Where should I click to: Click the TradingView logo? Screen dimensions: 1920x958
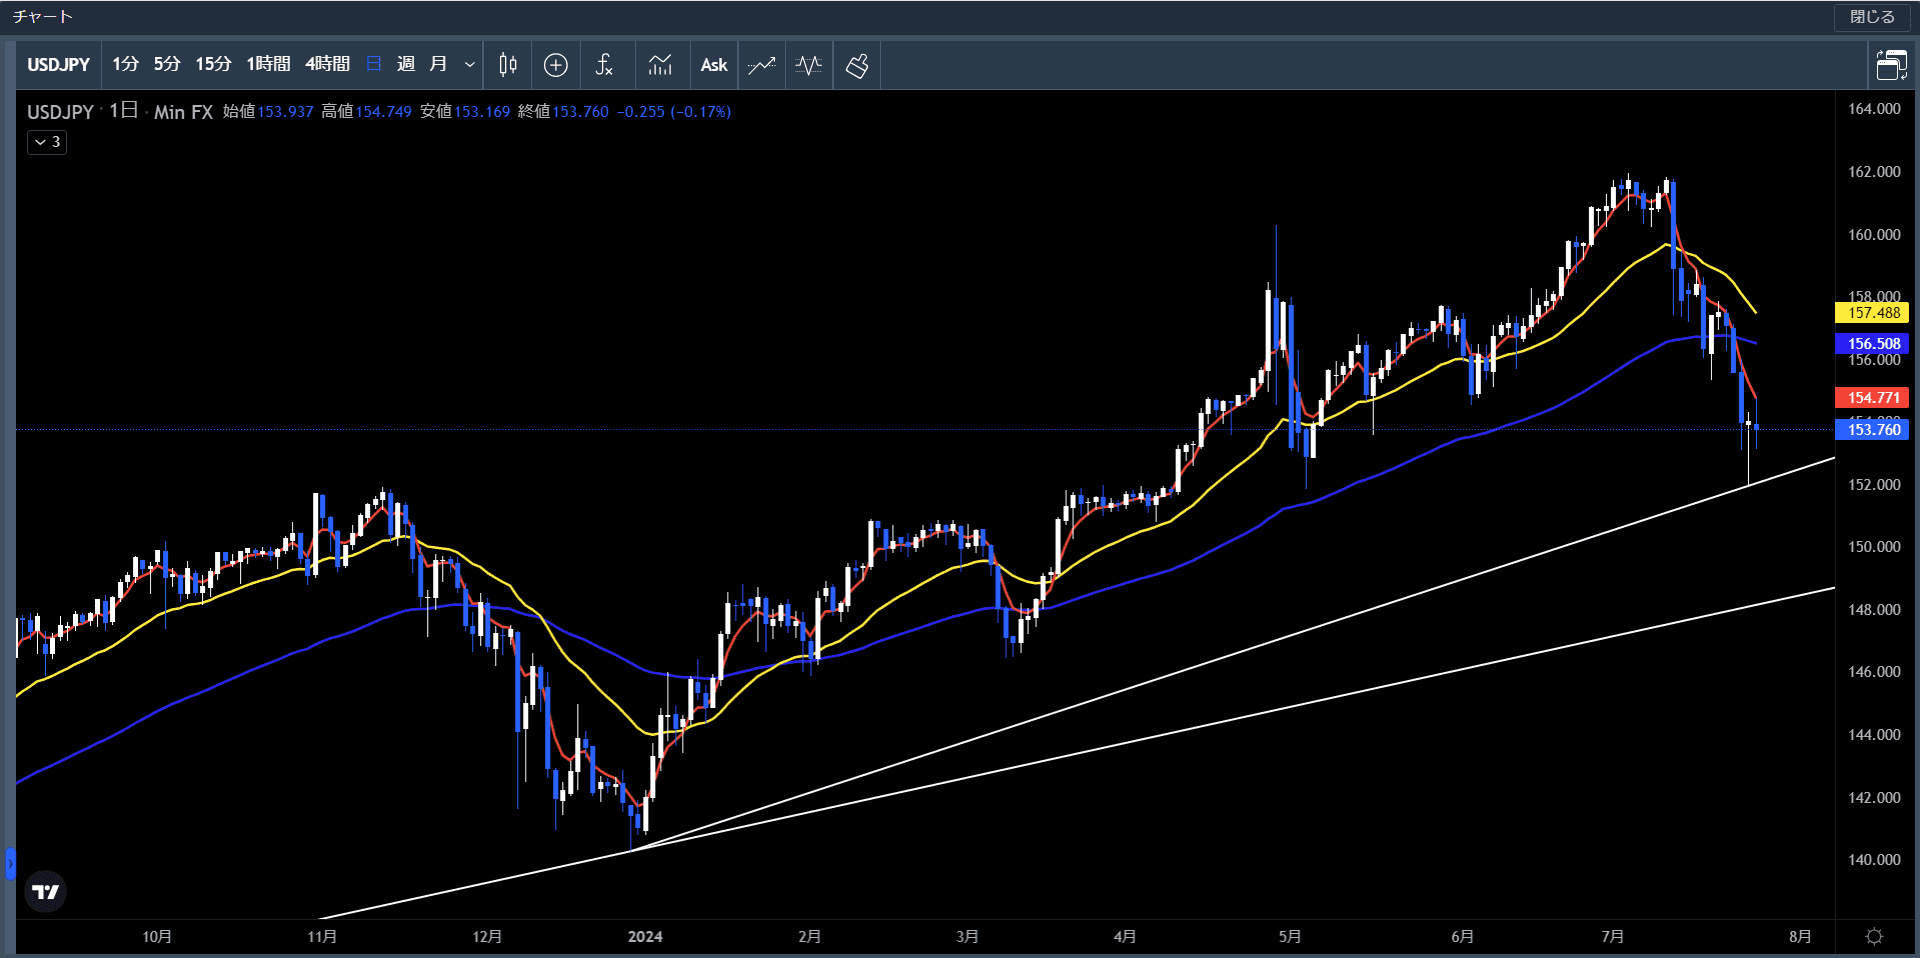[x=46, y=891]
